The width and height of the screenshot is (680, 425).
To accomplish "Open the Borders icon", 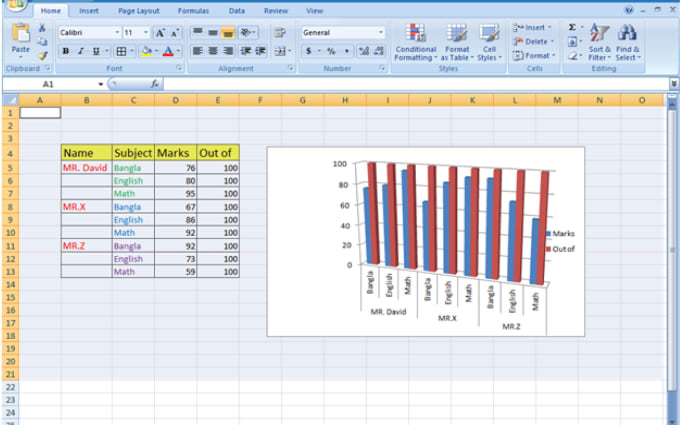I will (x=121, y=51).
